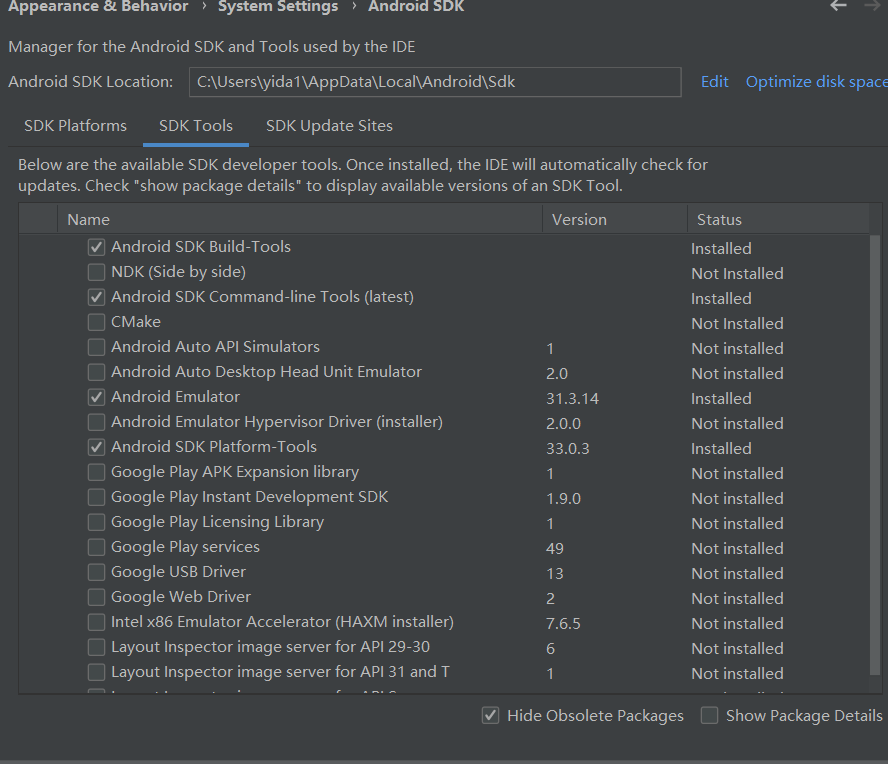Image resolution: width=888 pixels, height=764 pixels.
Task: Uncheck Android SDK Command-line Tools checkbox
Action: tap(96, 297)
